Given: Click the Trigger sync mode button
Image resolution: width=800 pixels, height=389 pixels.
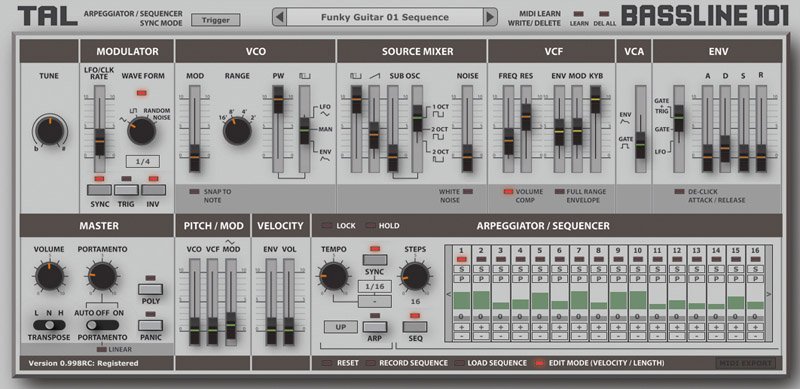Looking at the screenshot, I should pos(216,20).
